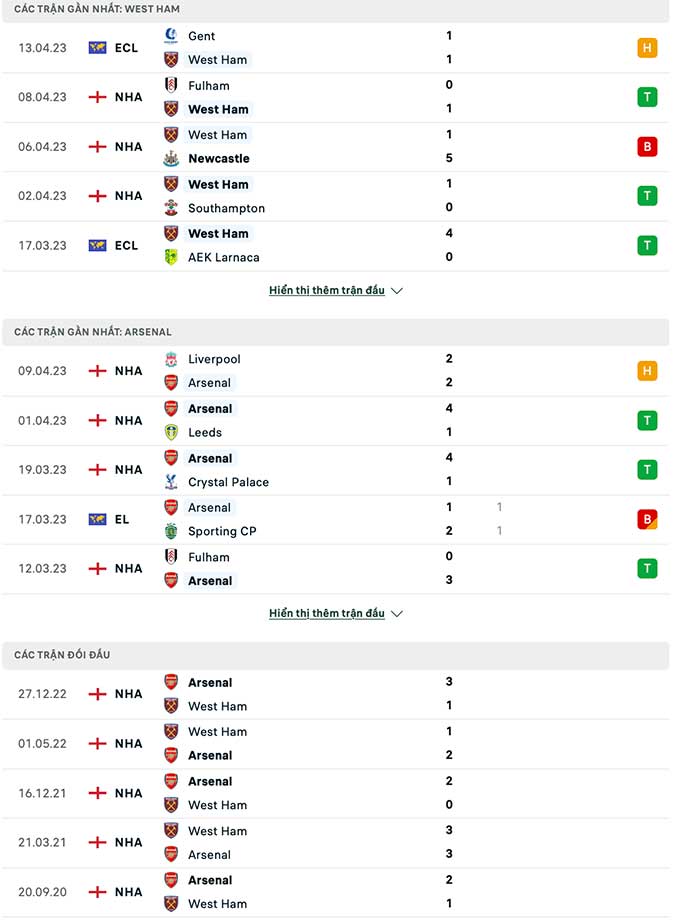The image size is (680, 924).
Task: Expand more West Ham matches with chevron
Action: click(x=397, y=291)
